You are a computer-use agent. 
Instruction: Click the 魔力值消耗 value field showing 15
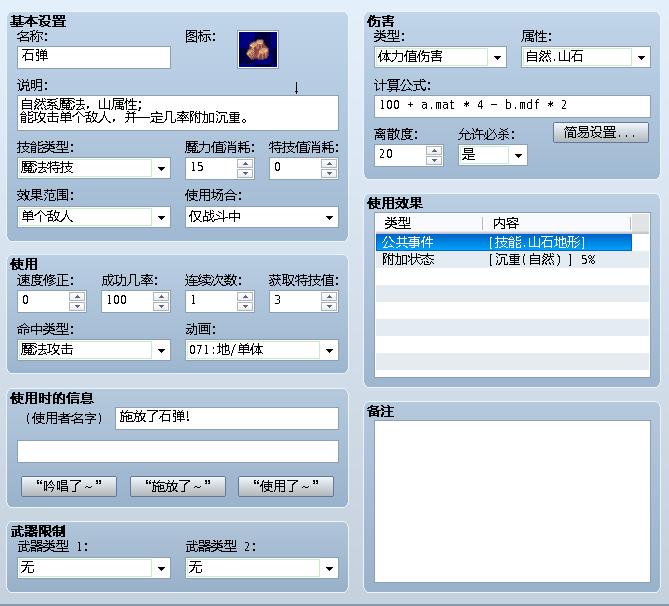click(212, 168)
